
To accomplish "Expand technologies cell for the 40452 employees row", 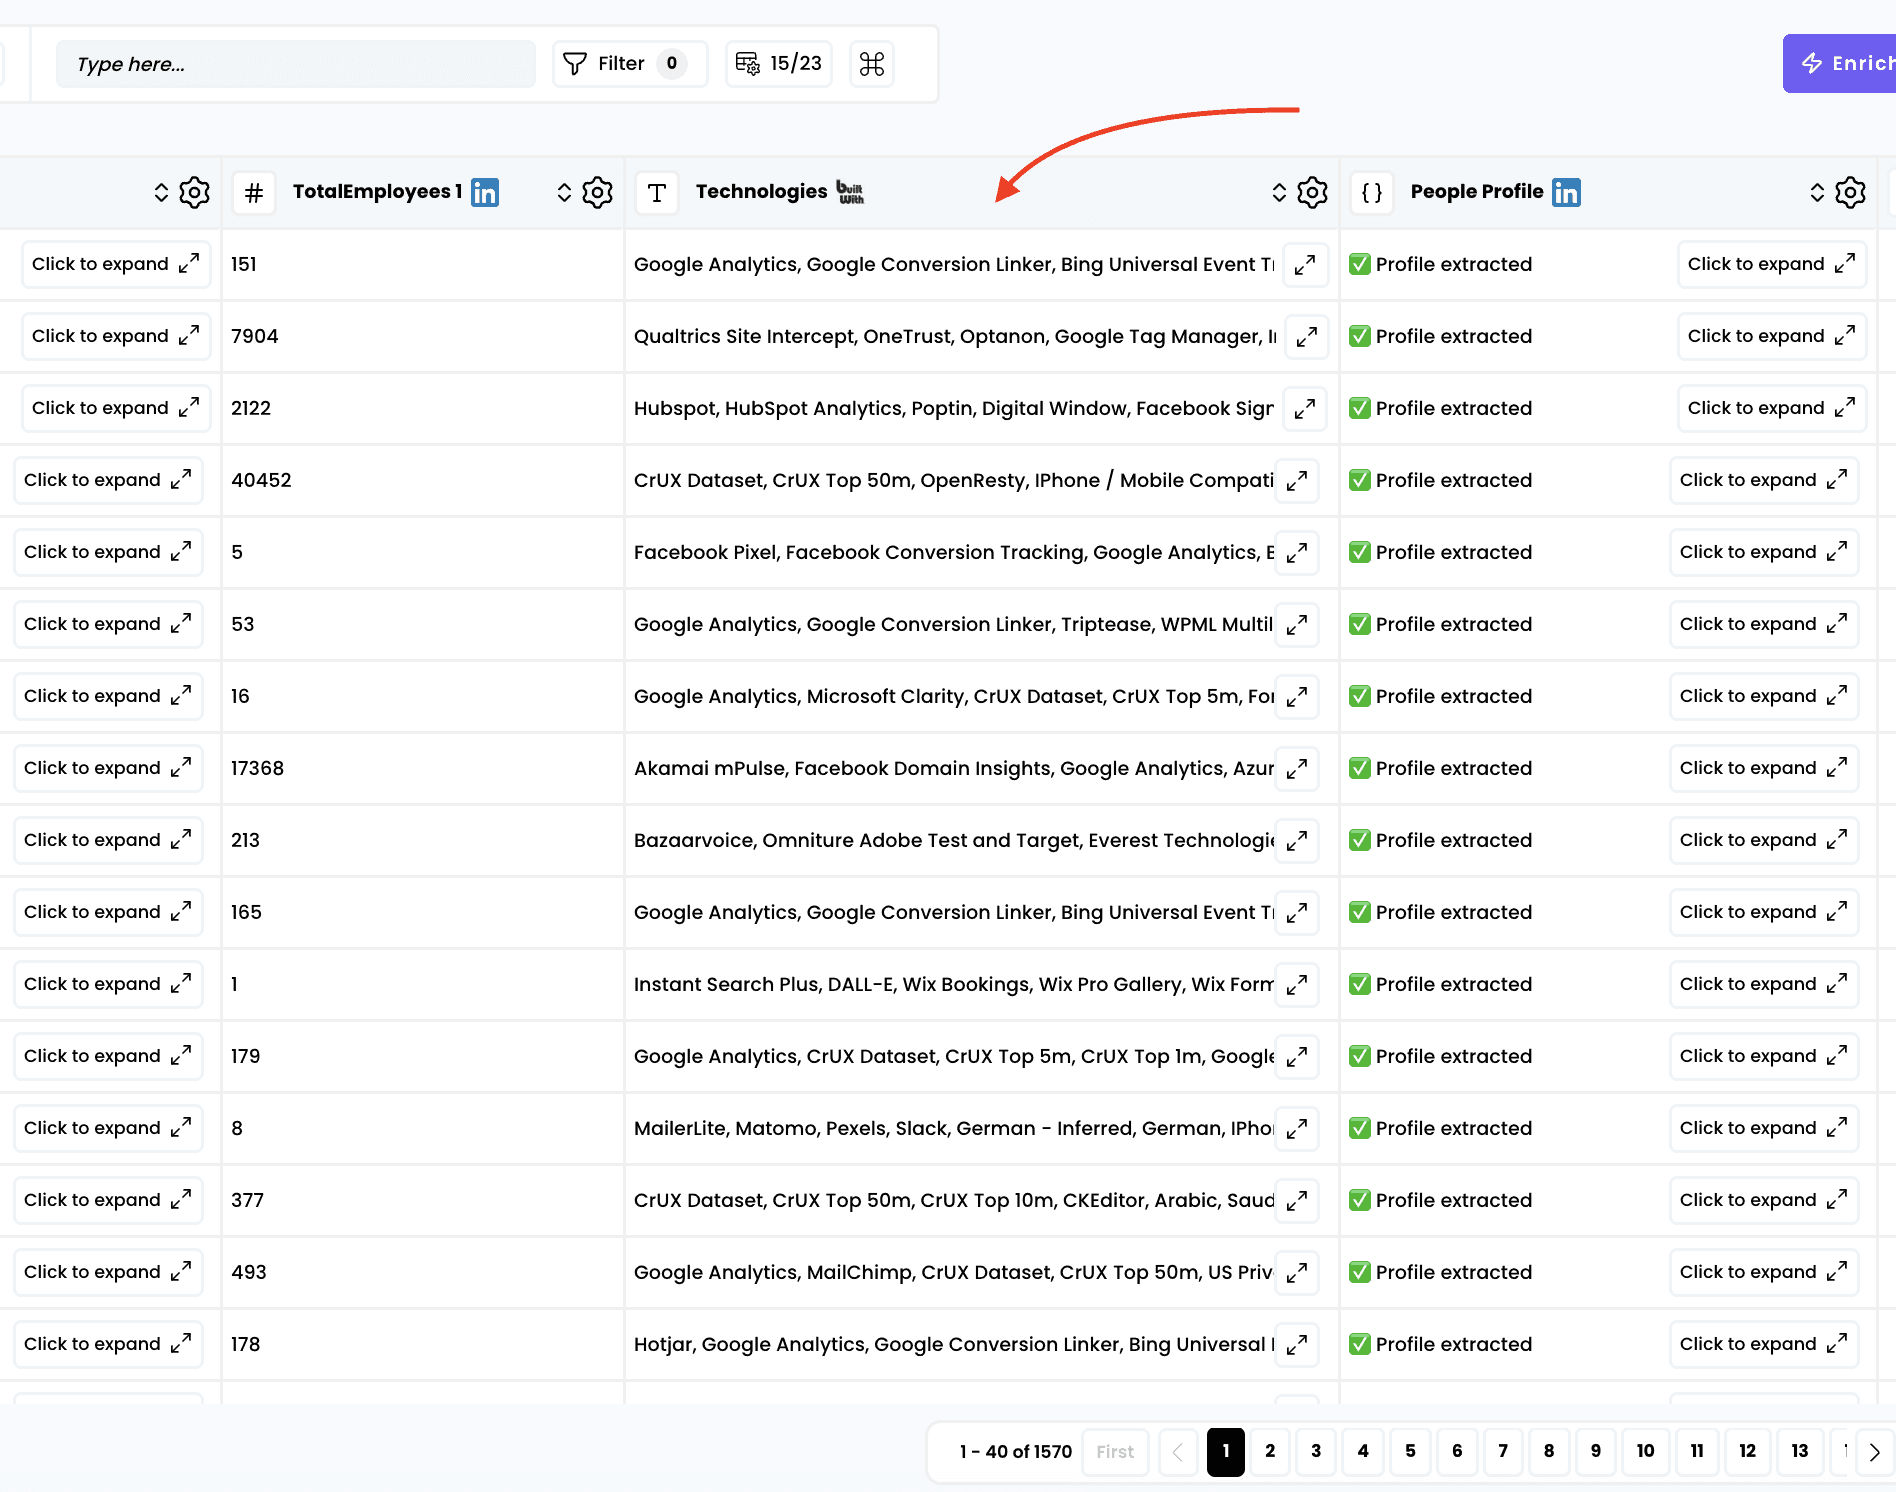I will pos(1297,480).
